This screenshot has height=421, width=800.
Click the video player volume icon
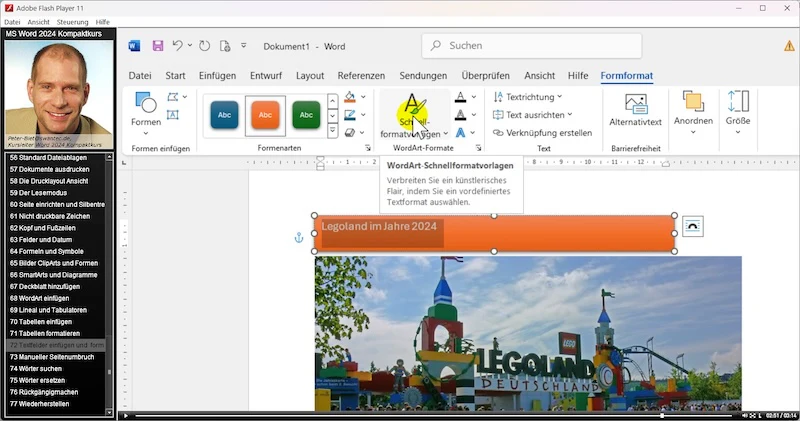click(x=744, y=416)
